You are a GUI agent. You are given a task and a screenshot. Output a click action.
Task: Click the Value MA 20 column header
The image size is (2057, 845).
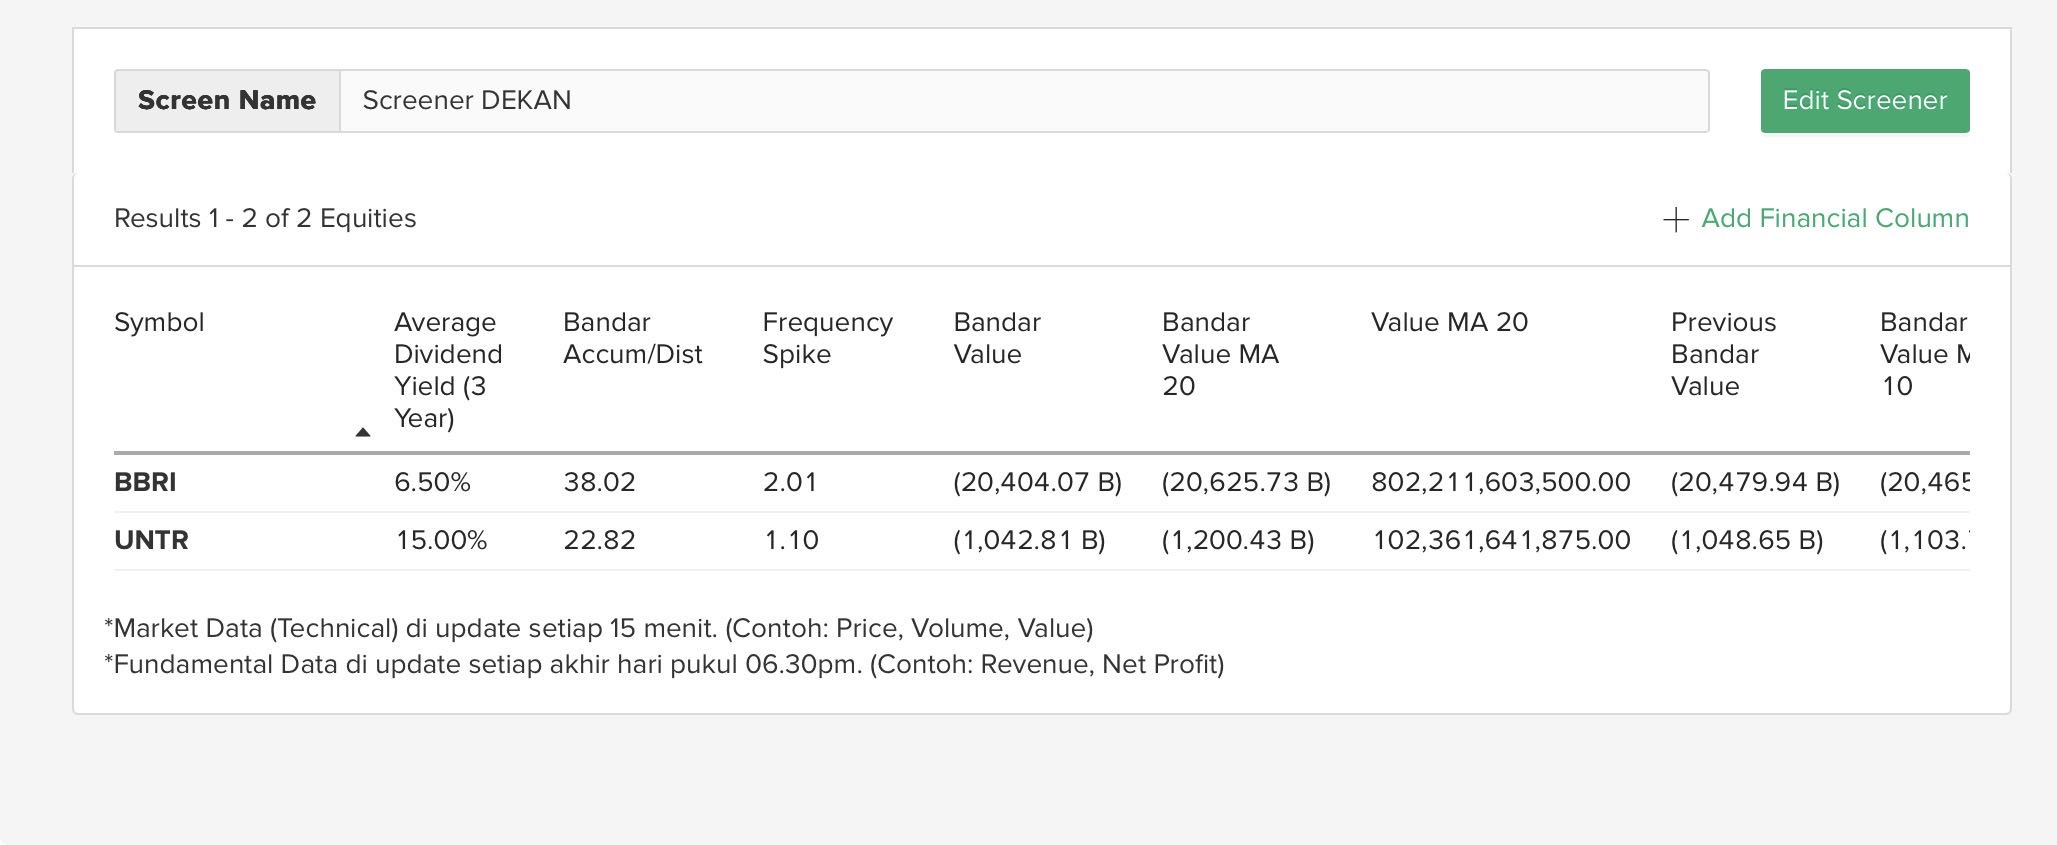[1449, 322]
